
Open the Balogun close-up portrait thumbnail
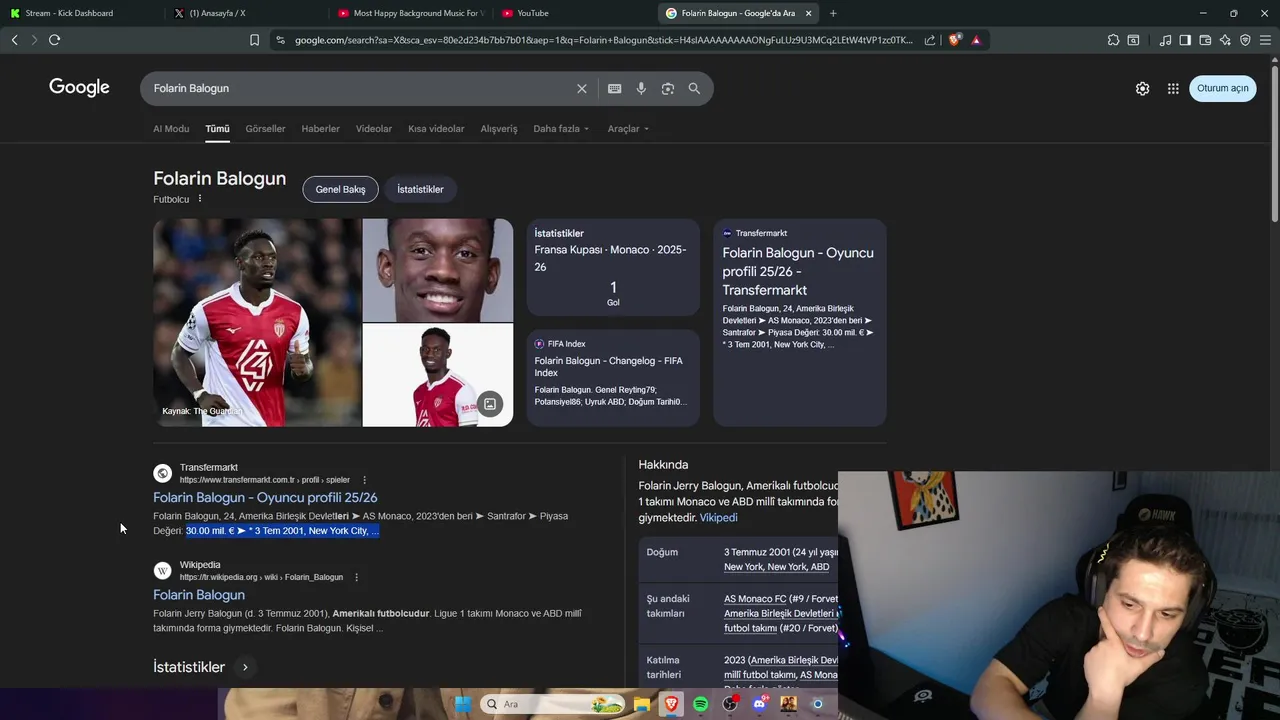tap(438, 270)
